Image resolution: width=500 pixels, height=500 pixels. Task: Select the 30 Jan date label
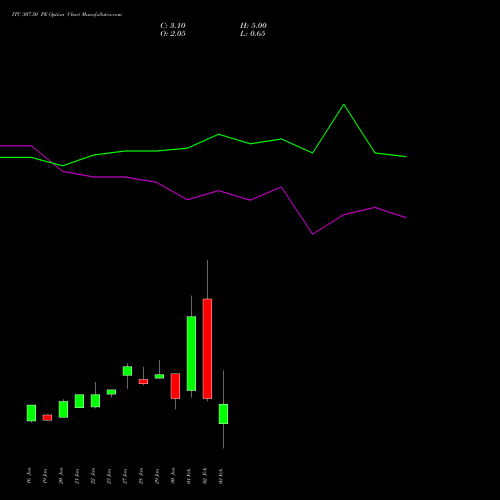pos(173,476)
